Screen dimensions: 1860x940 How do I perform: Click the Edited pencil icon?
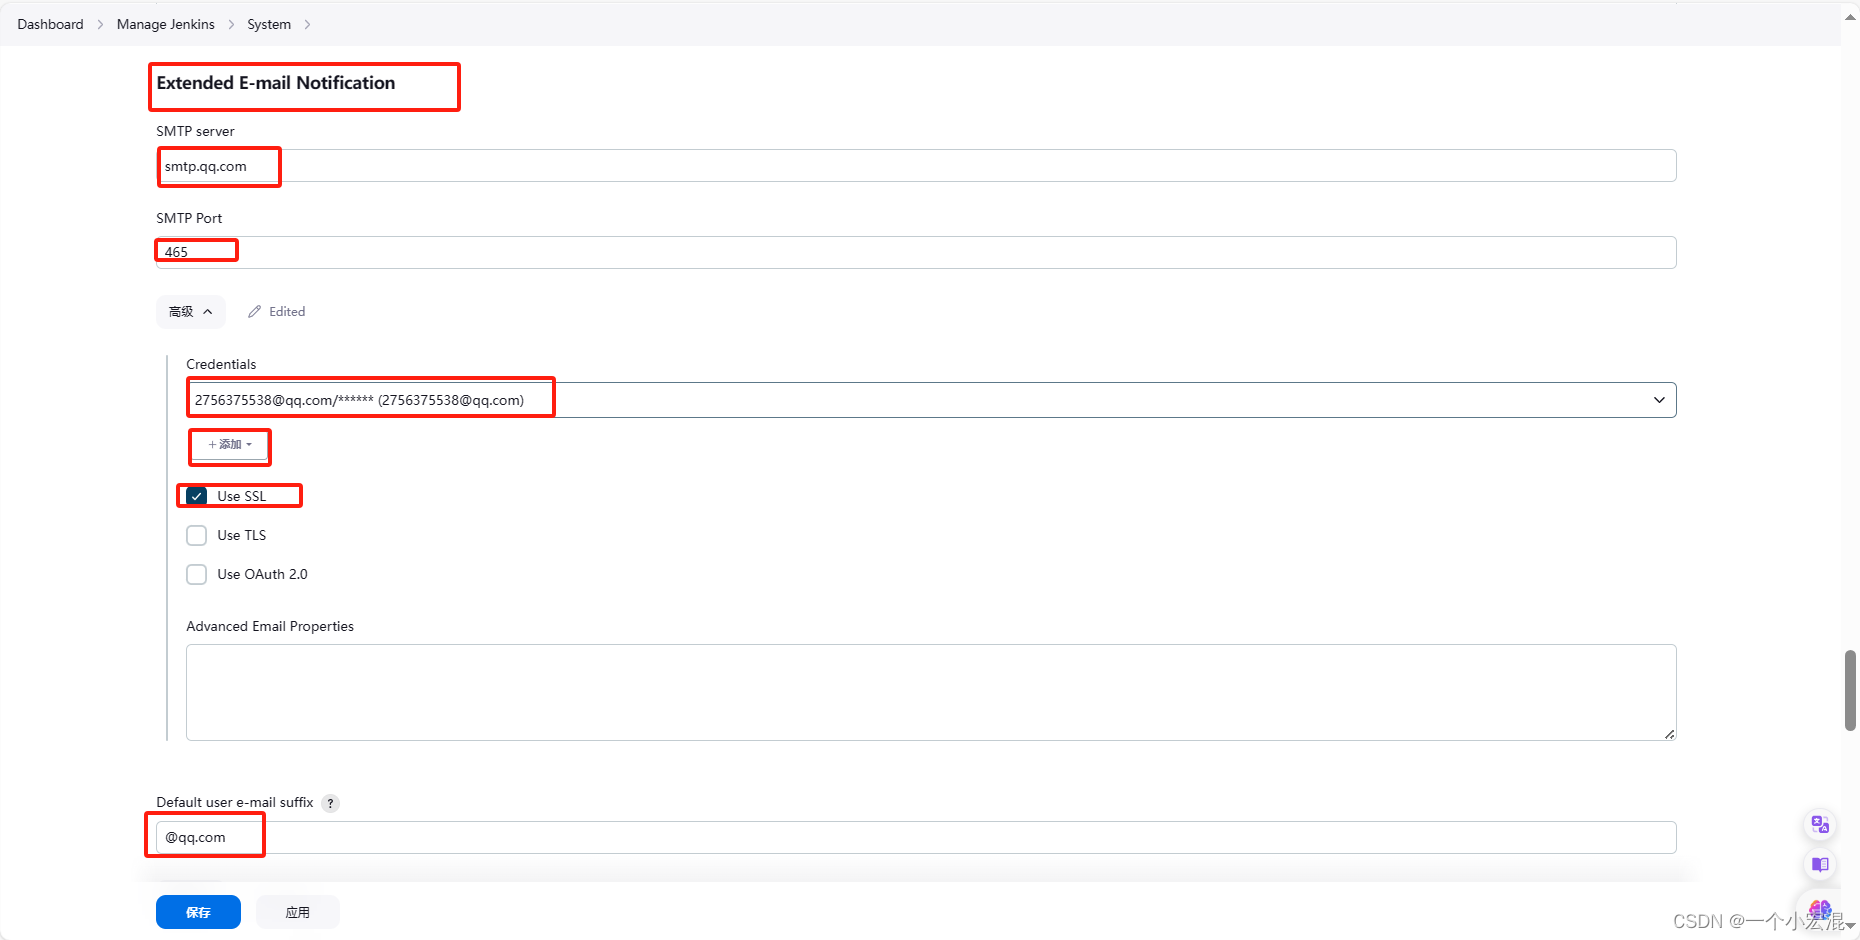[x=253, y=311]
